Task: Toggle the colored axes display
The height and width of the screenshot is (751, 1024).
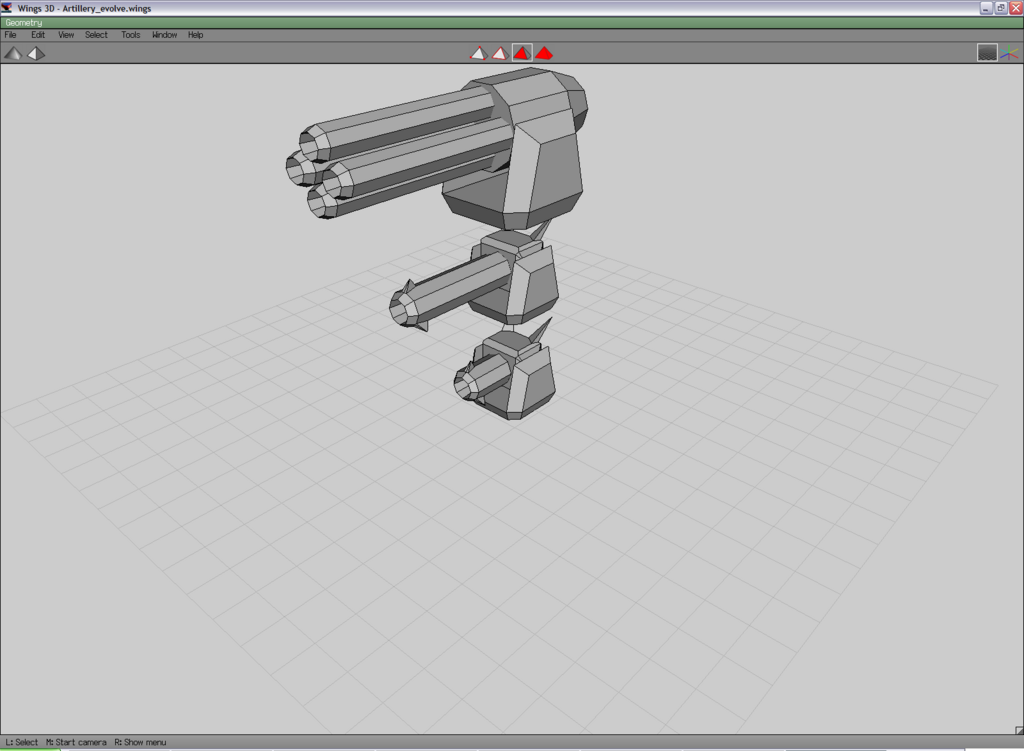Action: pyautogui.click(x=1009, y=53)
